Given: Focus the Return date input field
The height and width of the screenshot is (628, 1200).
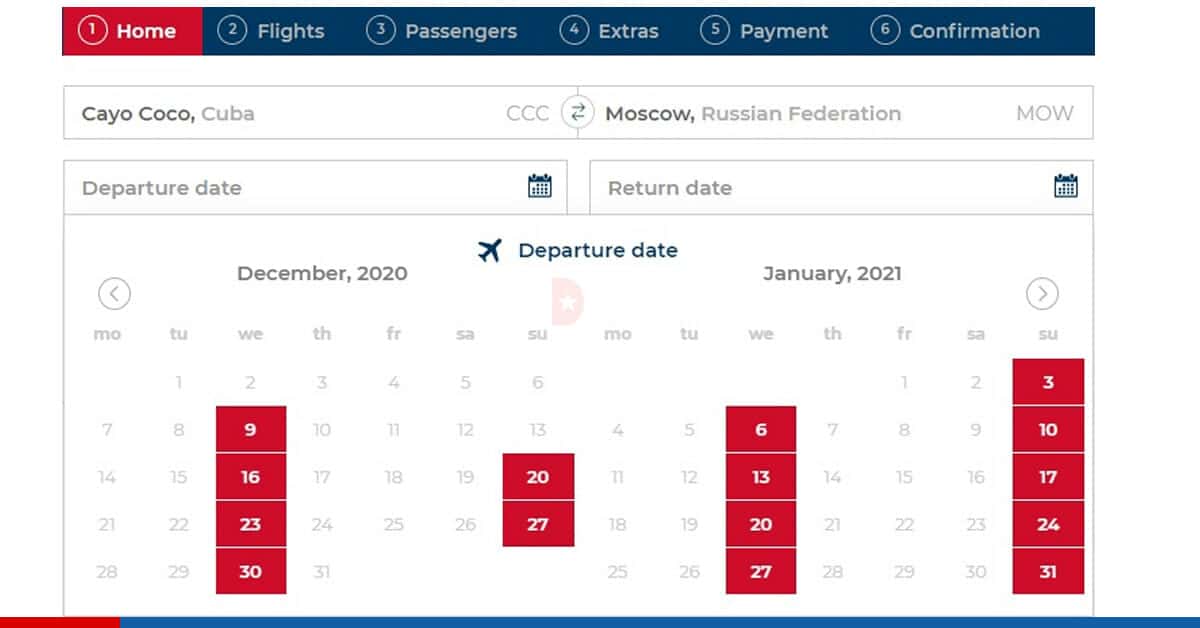Looking at the screenshot, I should 841,187.
